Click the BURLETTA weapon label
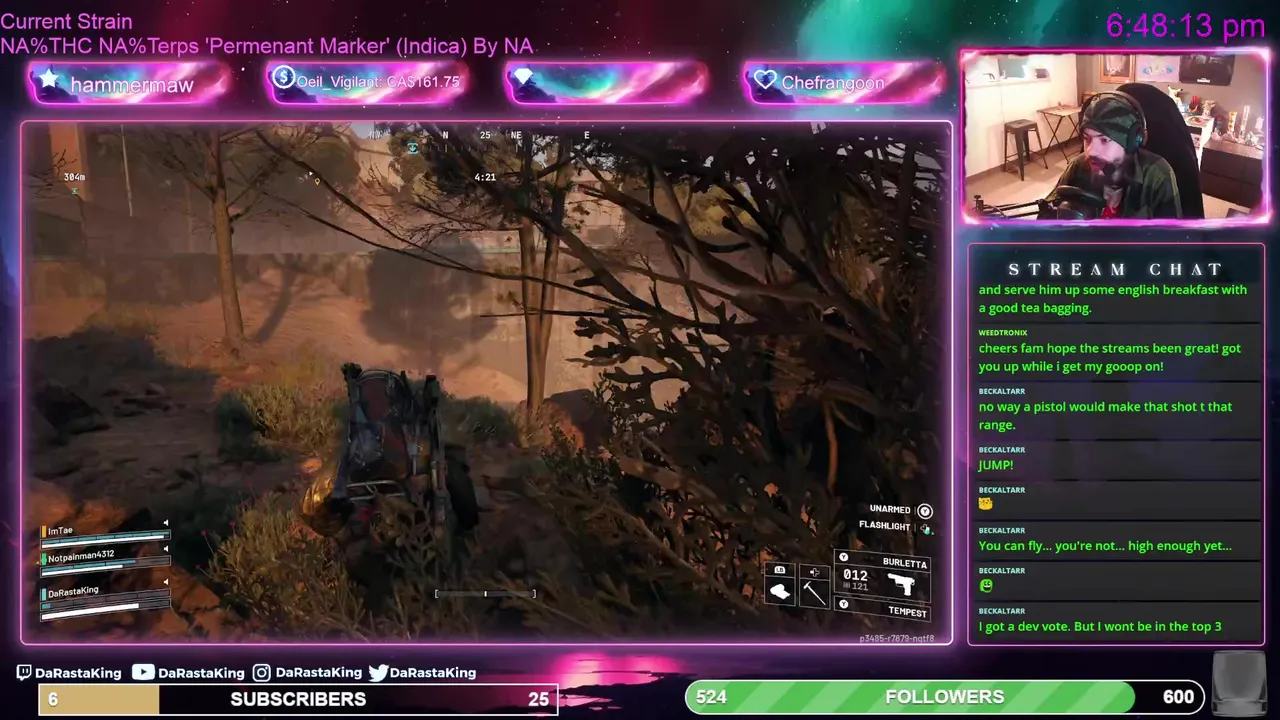This screenshot has width=1280, height=720. point(905,563)
